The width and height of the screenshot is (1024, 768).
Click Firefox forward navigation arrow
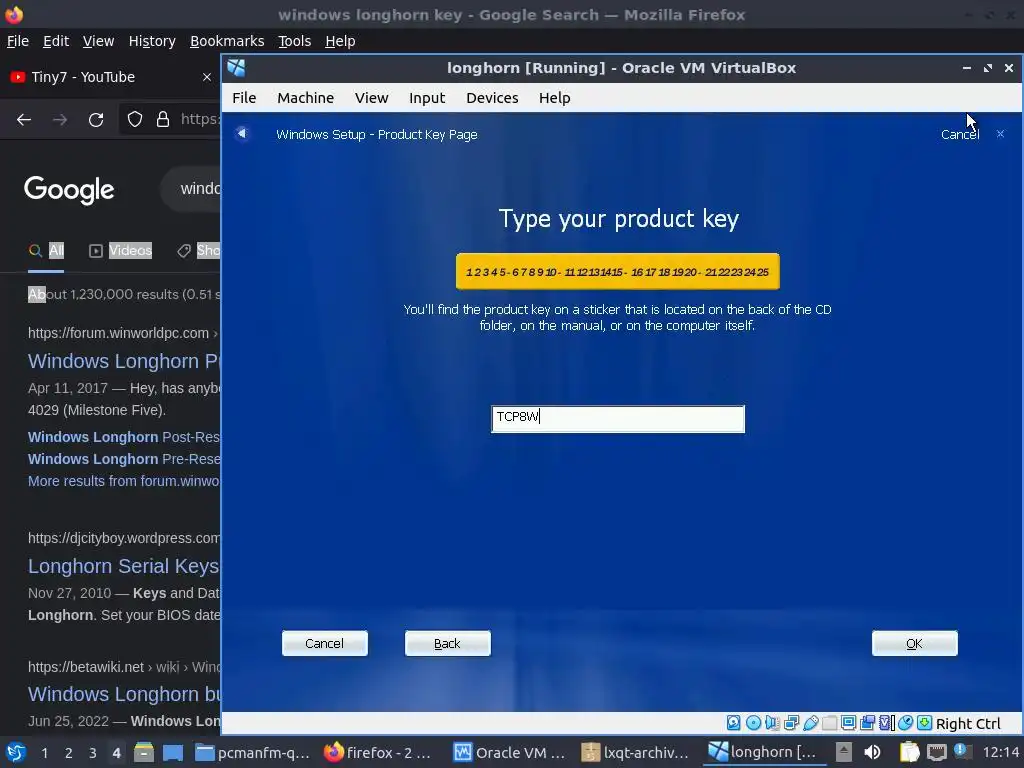[60, 120]
